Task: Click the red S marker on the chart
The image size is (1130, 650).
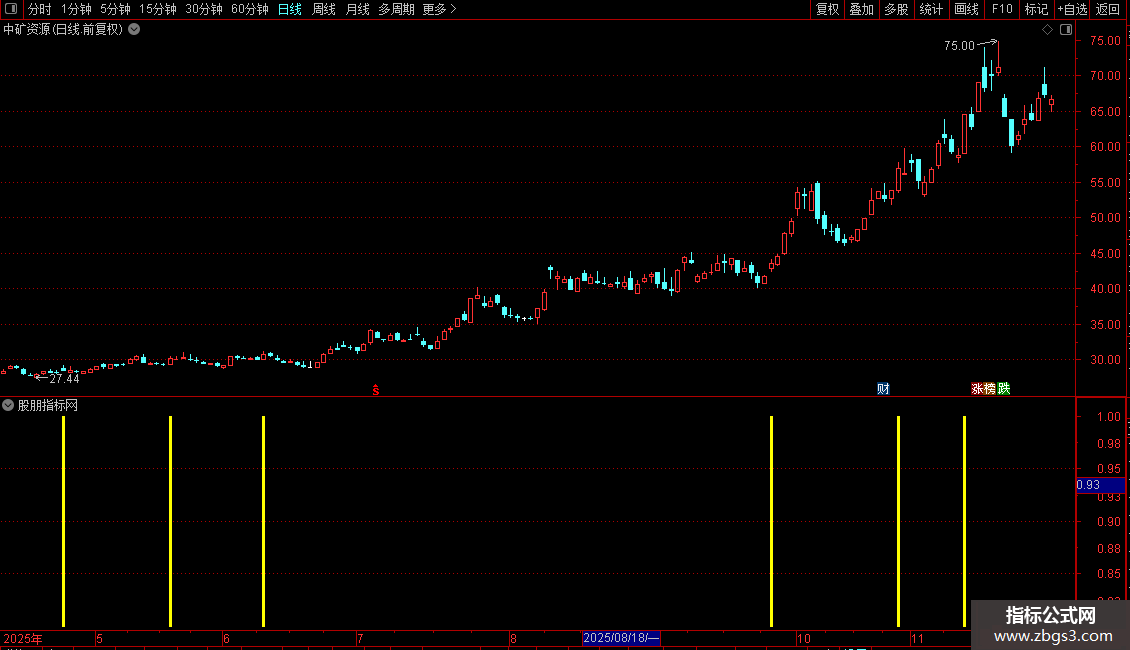Action: (x=375, y=390)
